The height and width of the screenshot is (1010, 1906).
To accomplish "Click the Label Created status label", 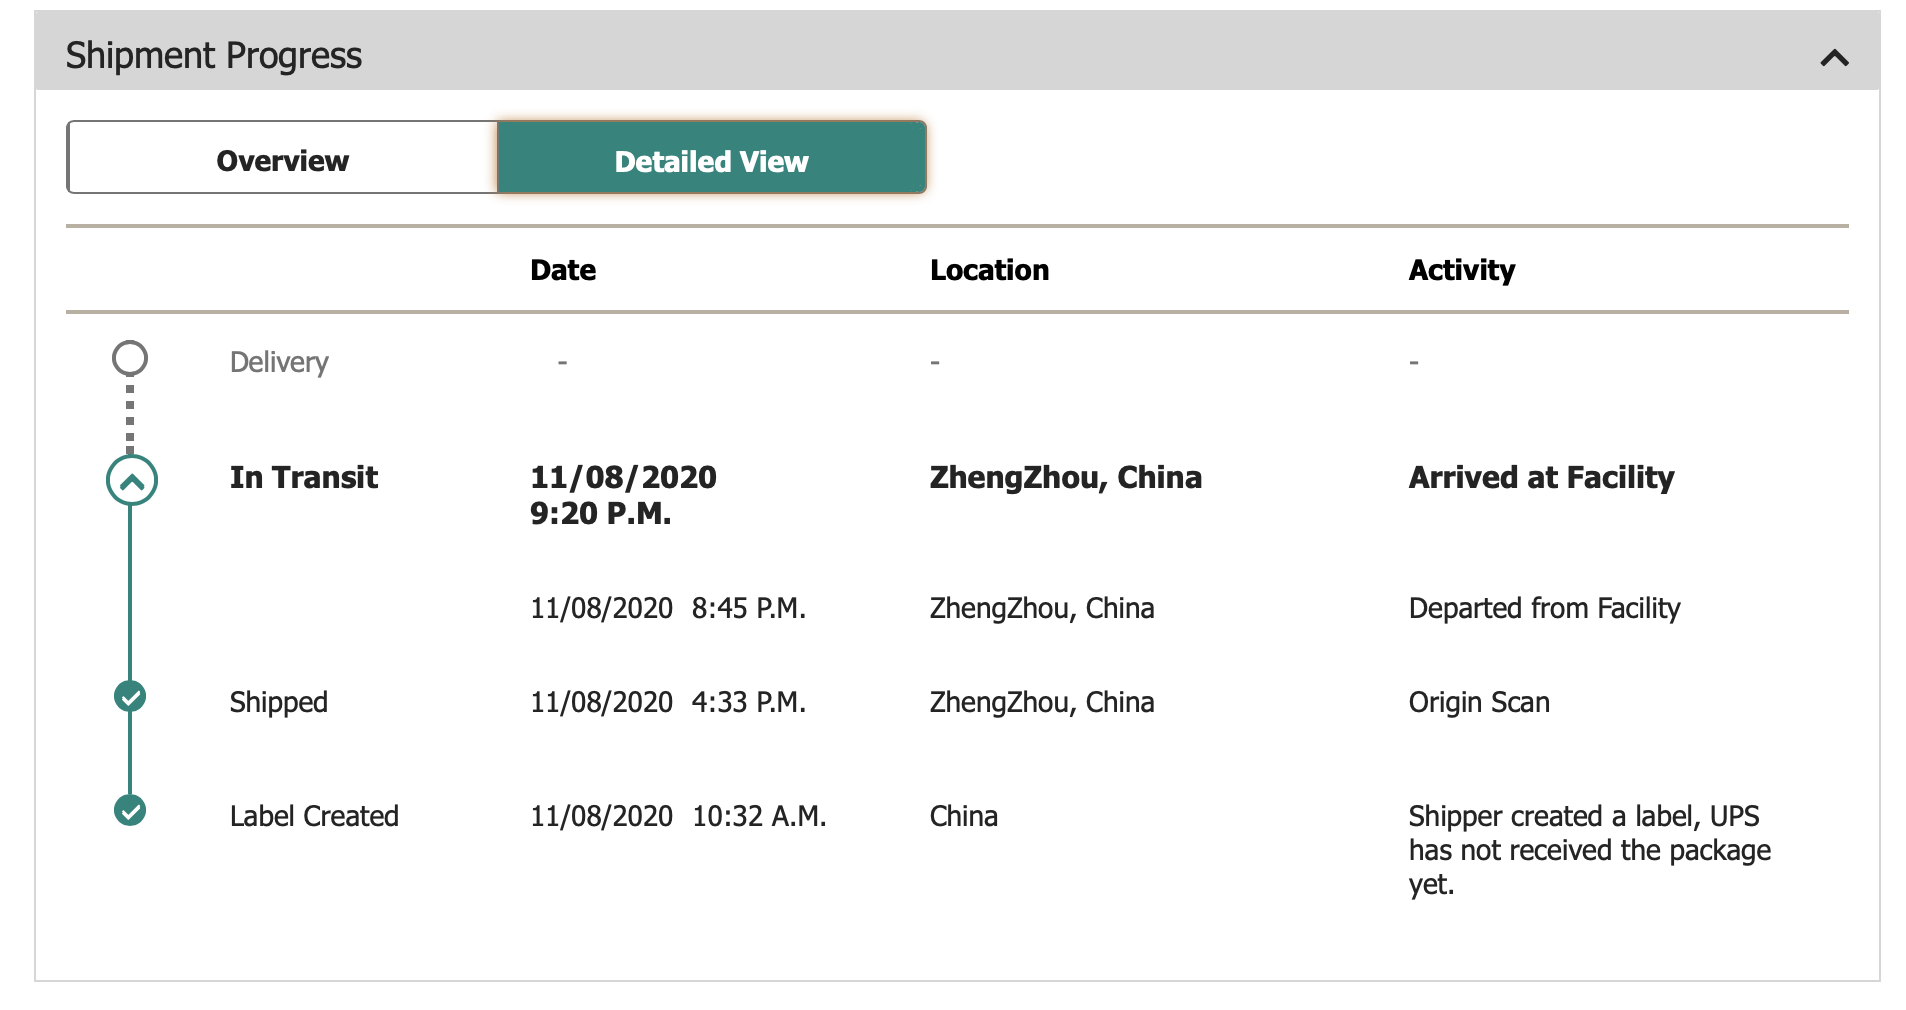I will (x=314, y=816).
